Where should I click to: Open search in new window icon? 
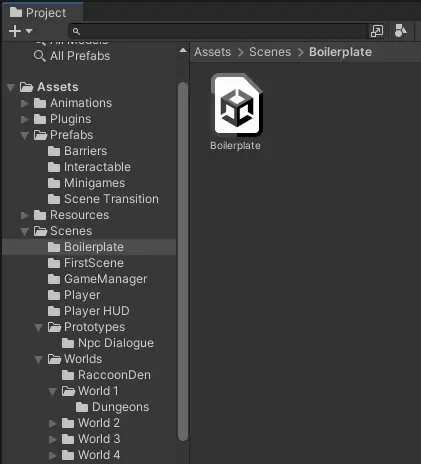click(x=377, y=31)
